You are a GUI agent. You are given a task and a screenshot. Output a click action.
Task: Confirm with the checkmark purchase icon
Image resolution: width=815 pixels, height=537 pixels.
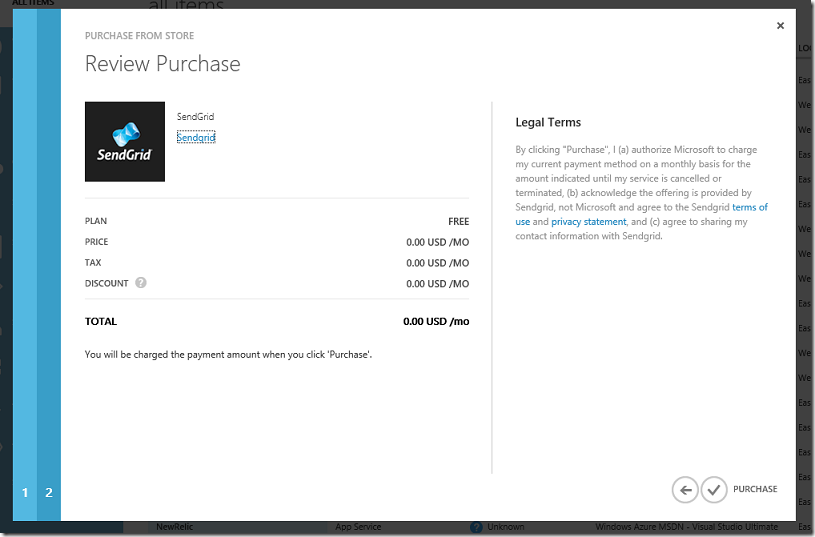(x=714, y=490)
